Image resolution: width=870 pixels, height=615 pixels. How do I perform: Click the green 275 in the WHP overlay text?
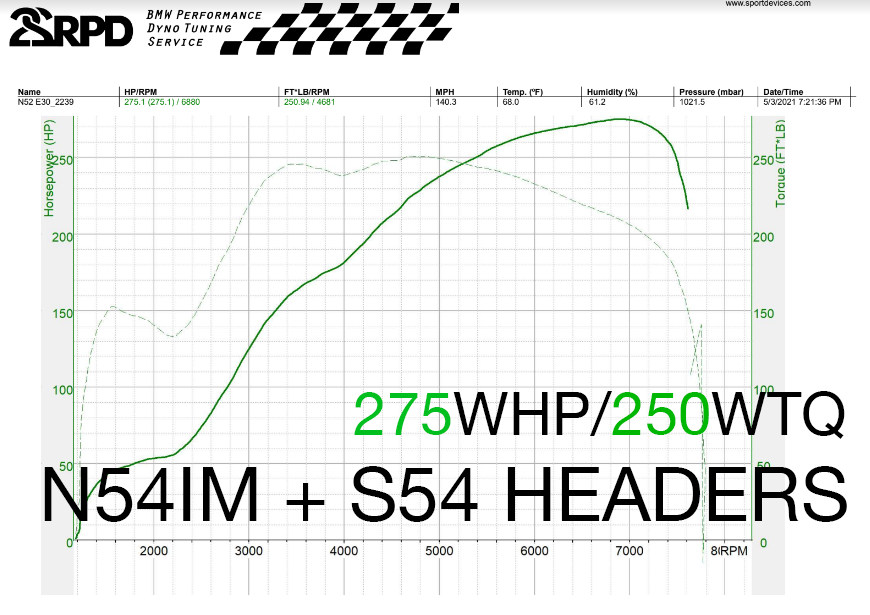[403, 414]
